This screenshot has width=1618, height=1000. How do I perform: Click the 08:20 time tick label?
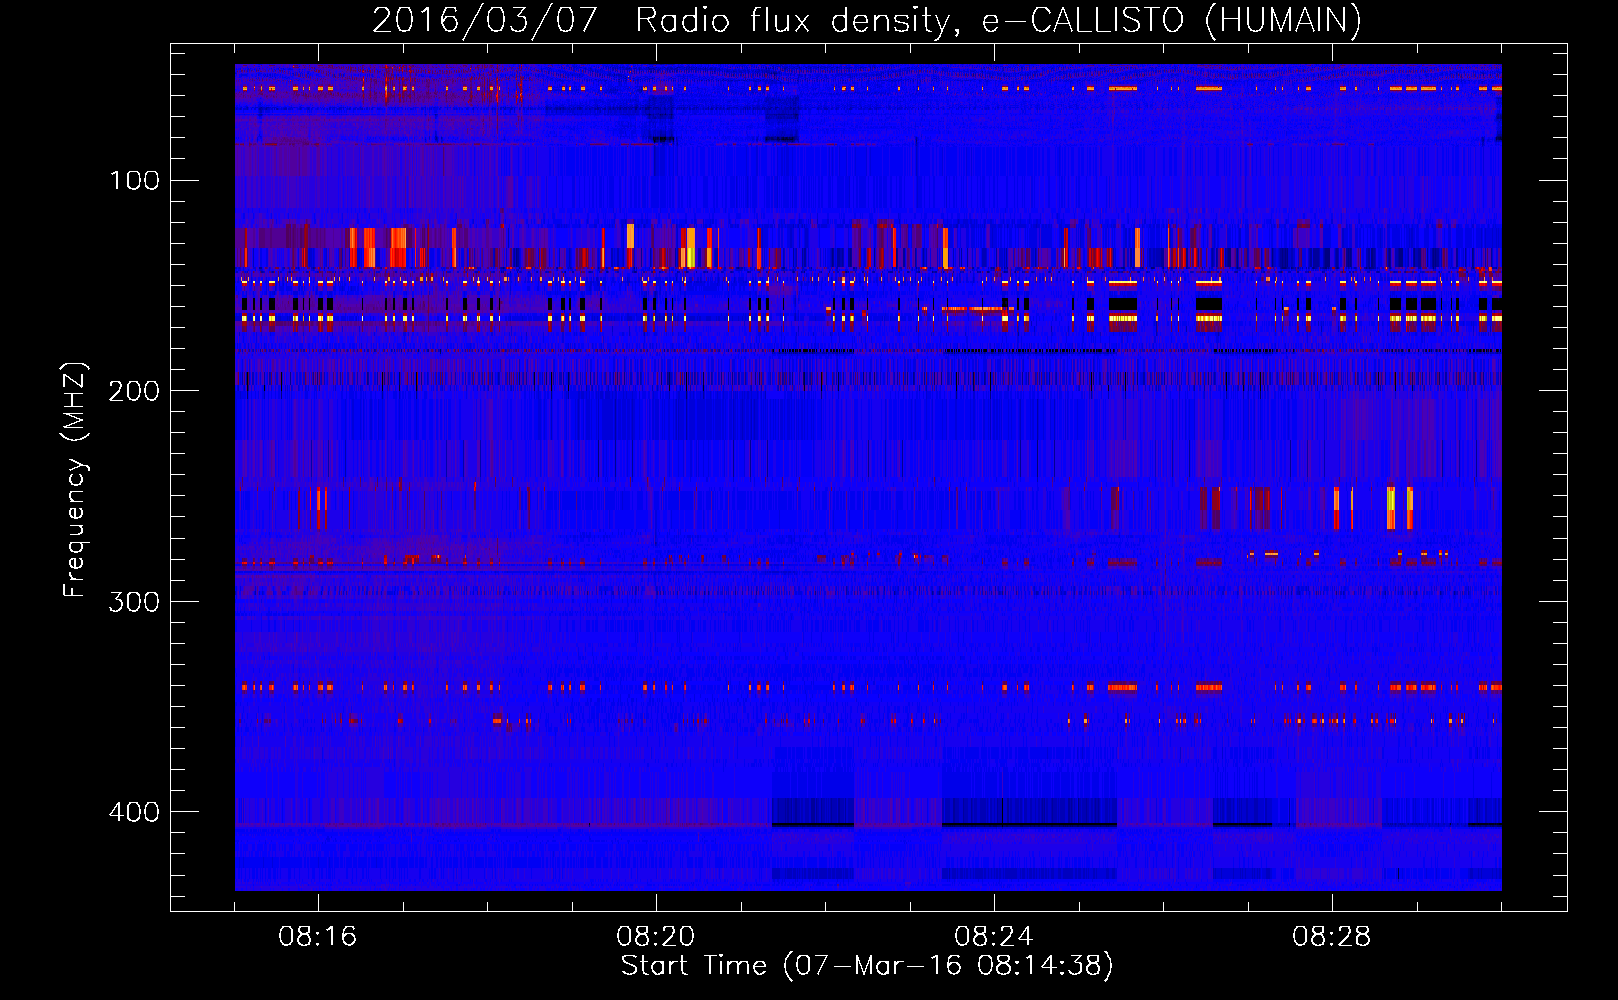coord(656,937)
